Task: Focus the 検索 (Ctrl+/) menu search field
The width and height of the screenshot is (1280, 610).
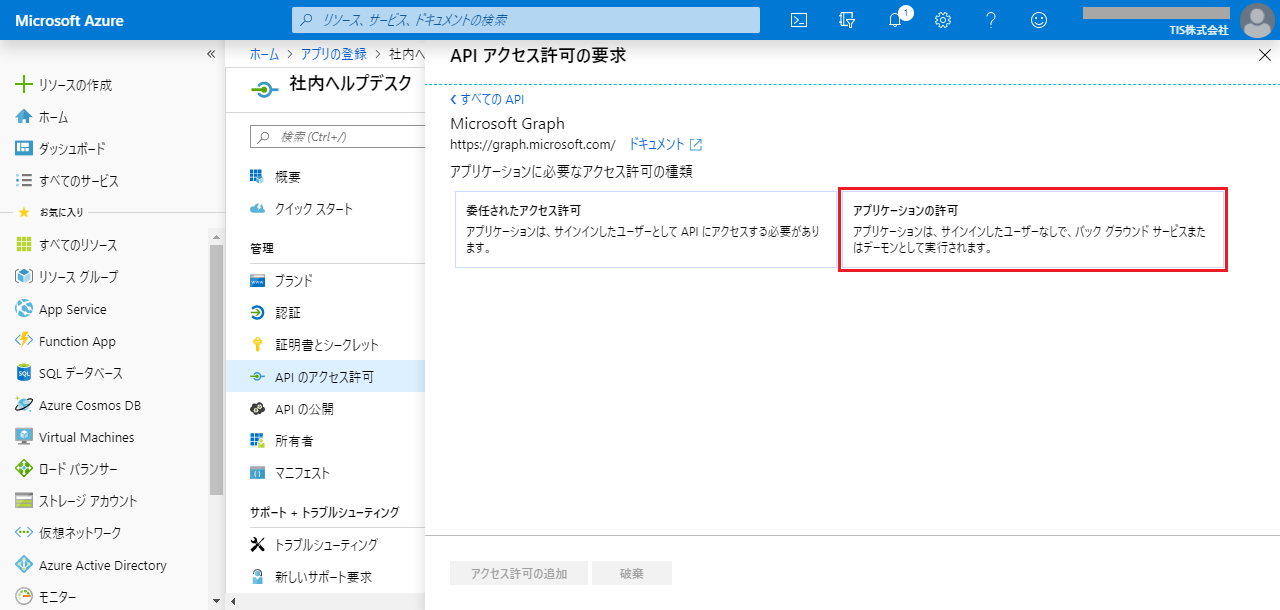Action: [337, 137]
